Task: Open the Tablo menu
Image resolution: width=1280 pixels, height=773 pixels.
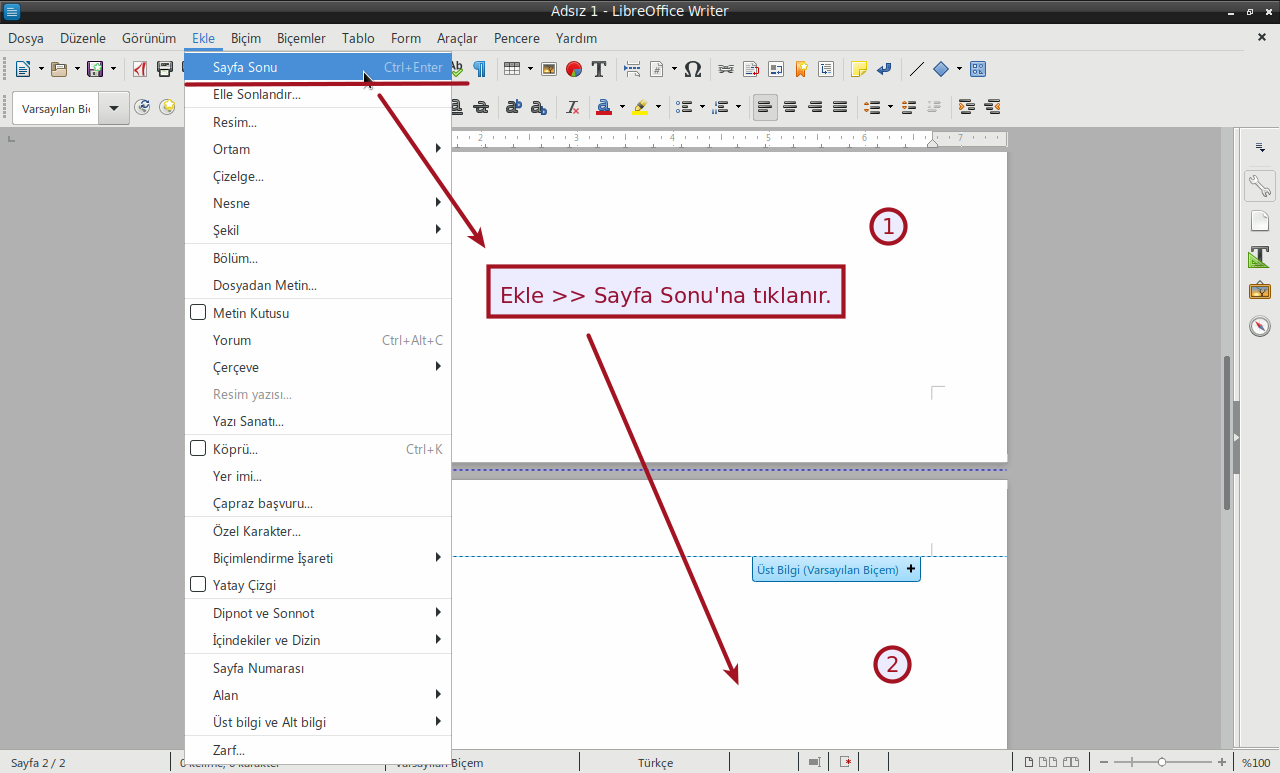Action: coord(358,38)
